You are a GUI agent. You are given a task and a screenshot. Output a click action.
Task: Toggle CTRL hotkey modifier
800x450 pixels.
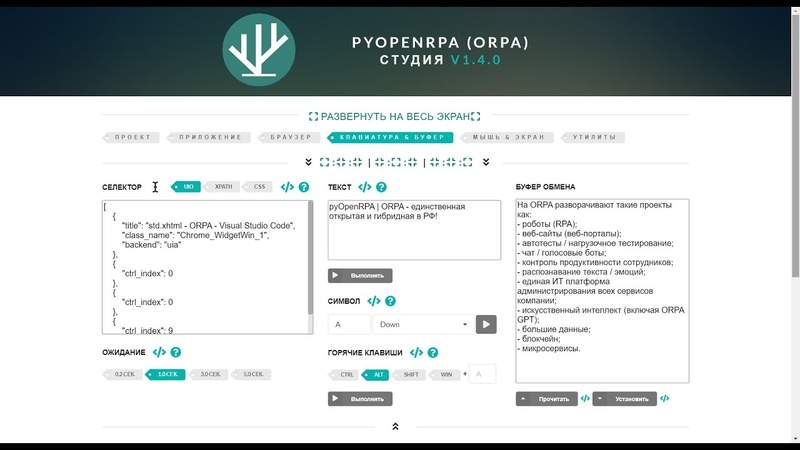[x=344, y=375]
